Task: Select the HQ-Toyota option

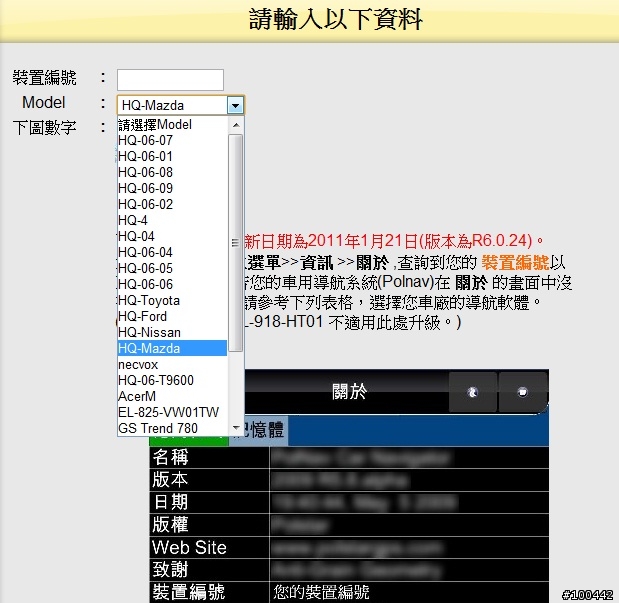Action: click(x=172, y=301)
